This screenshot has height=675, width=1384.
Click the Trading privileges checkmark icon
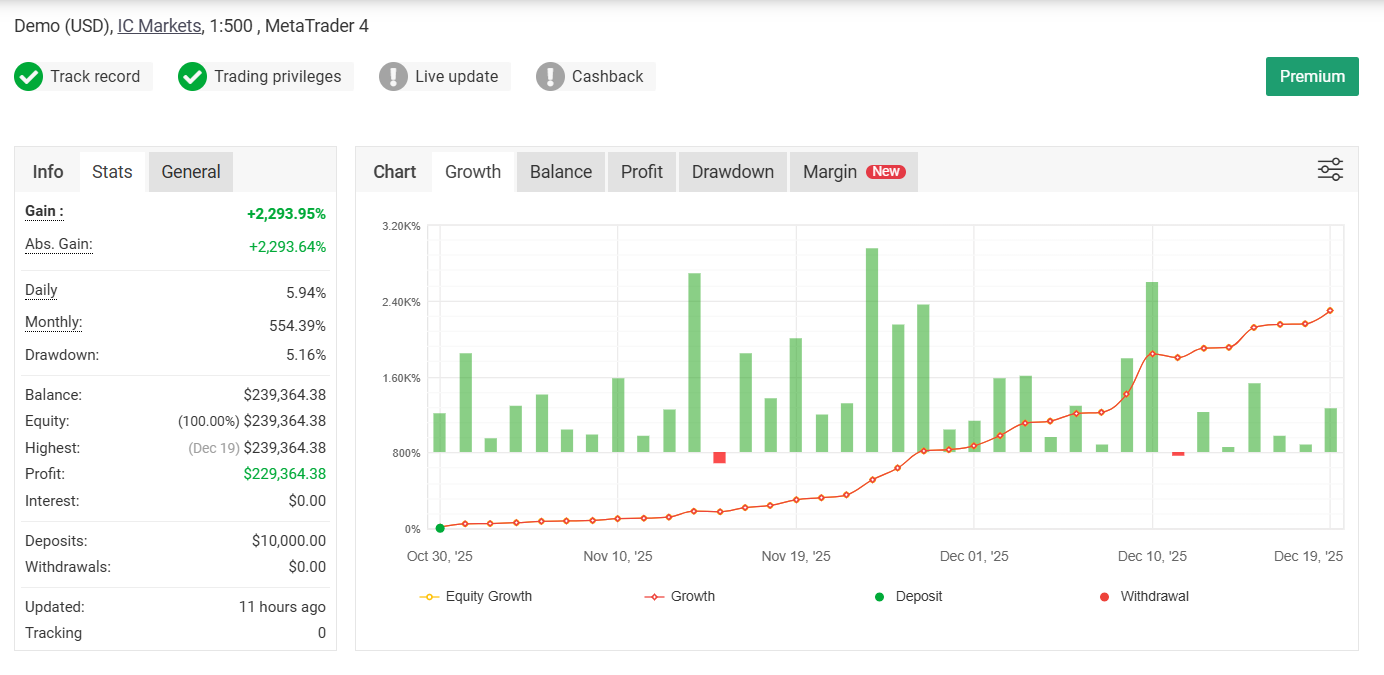pos(192,77)
